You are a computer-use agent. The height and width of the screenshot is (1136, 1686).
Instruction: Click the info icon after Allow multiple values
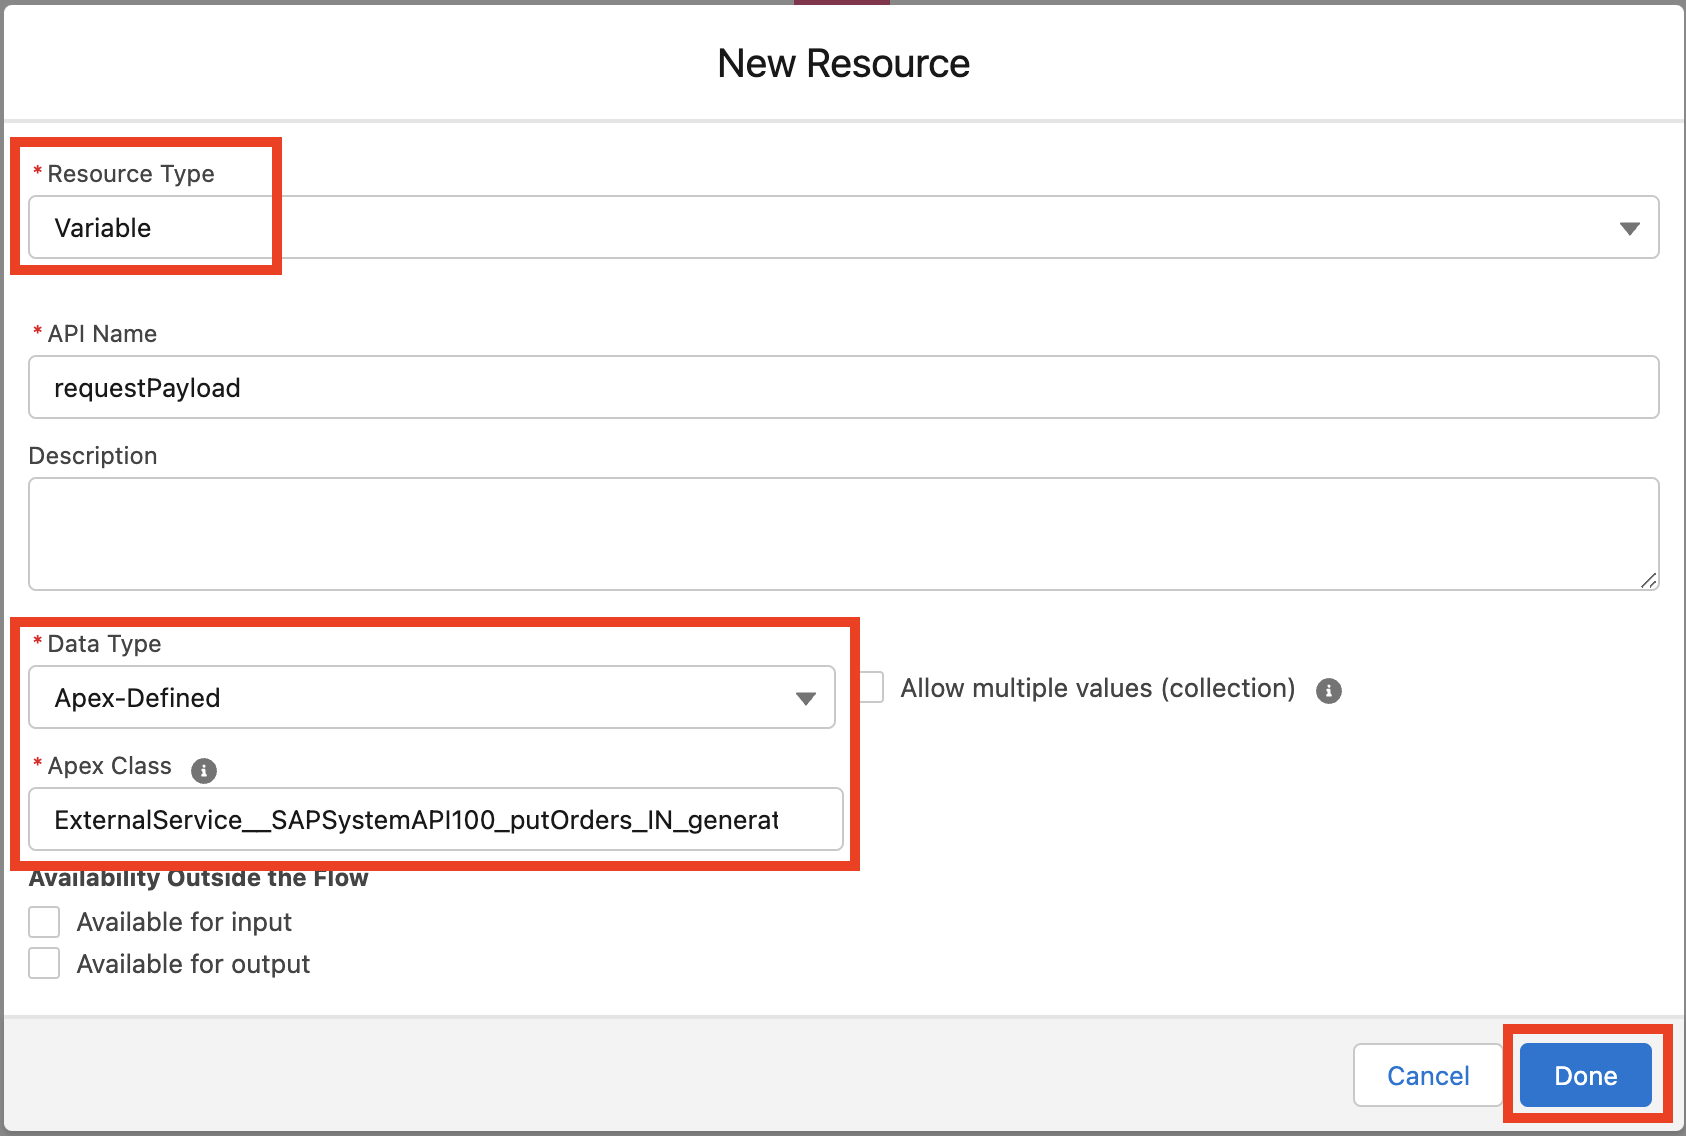(1328, 690)
